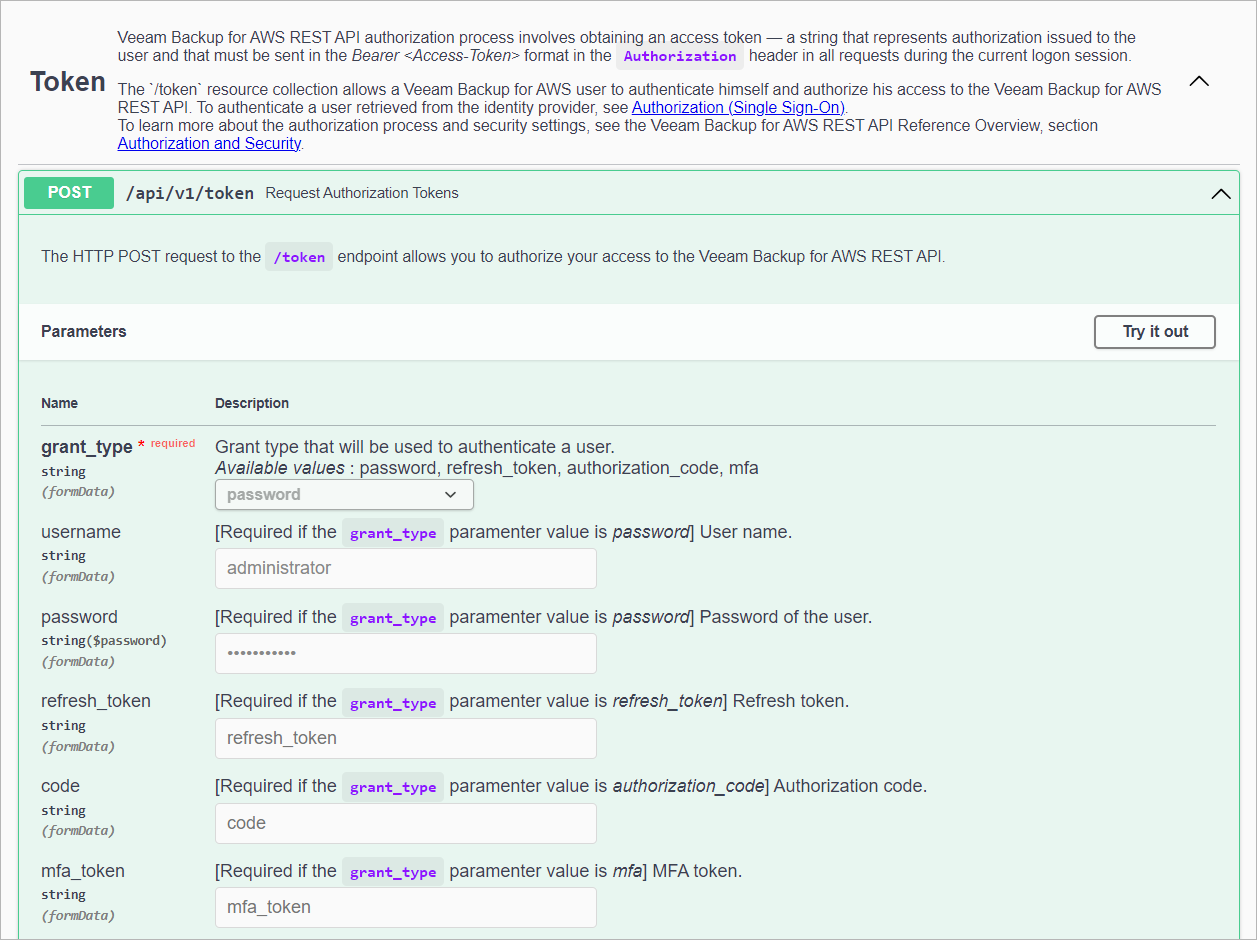
Task: Click the code parameter name
Action: click(x=60, y=786)
